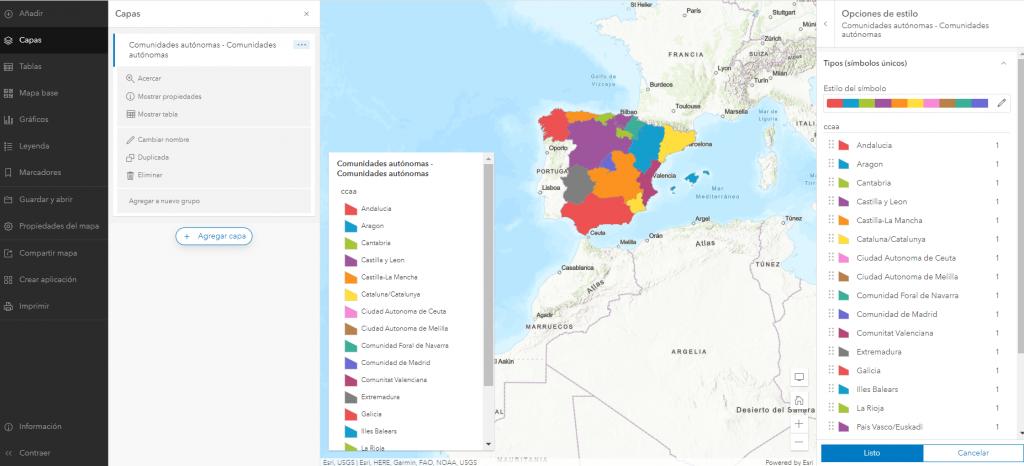Click the Crear aplicación grid icon

click(x=8, y=279)
